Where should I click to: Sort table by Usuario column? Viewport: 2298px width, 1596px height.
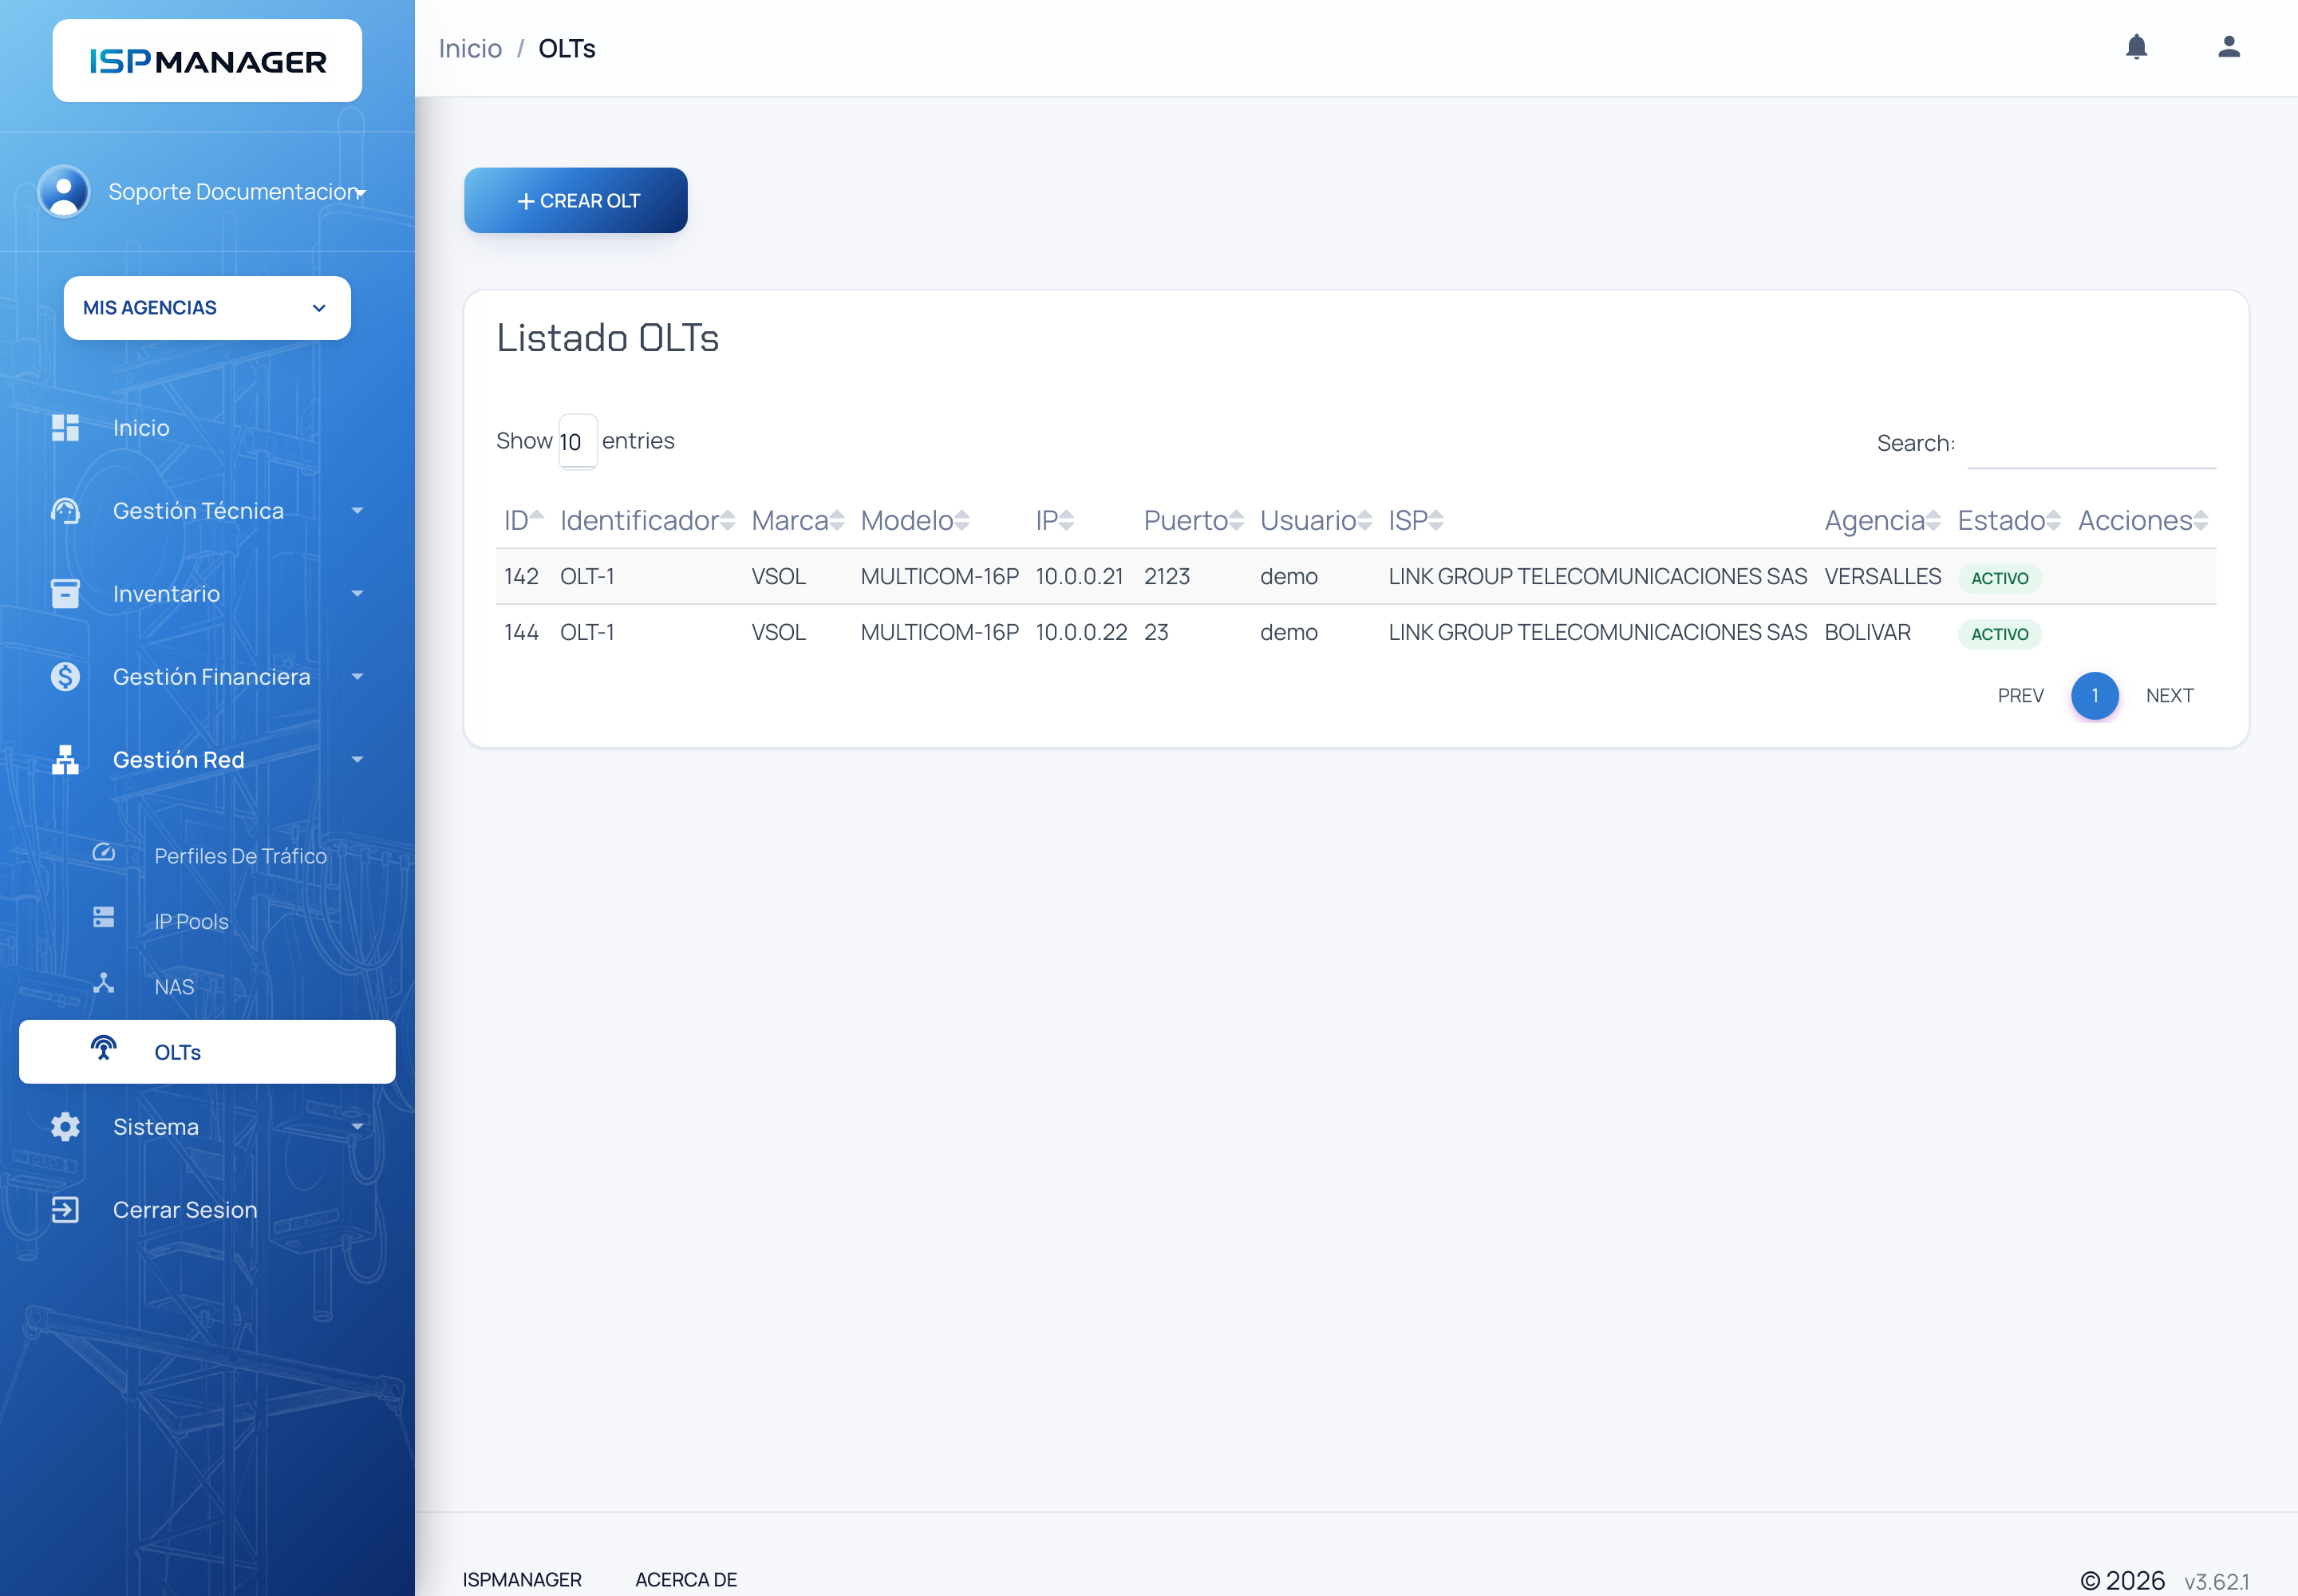pos(1365,520)
